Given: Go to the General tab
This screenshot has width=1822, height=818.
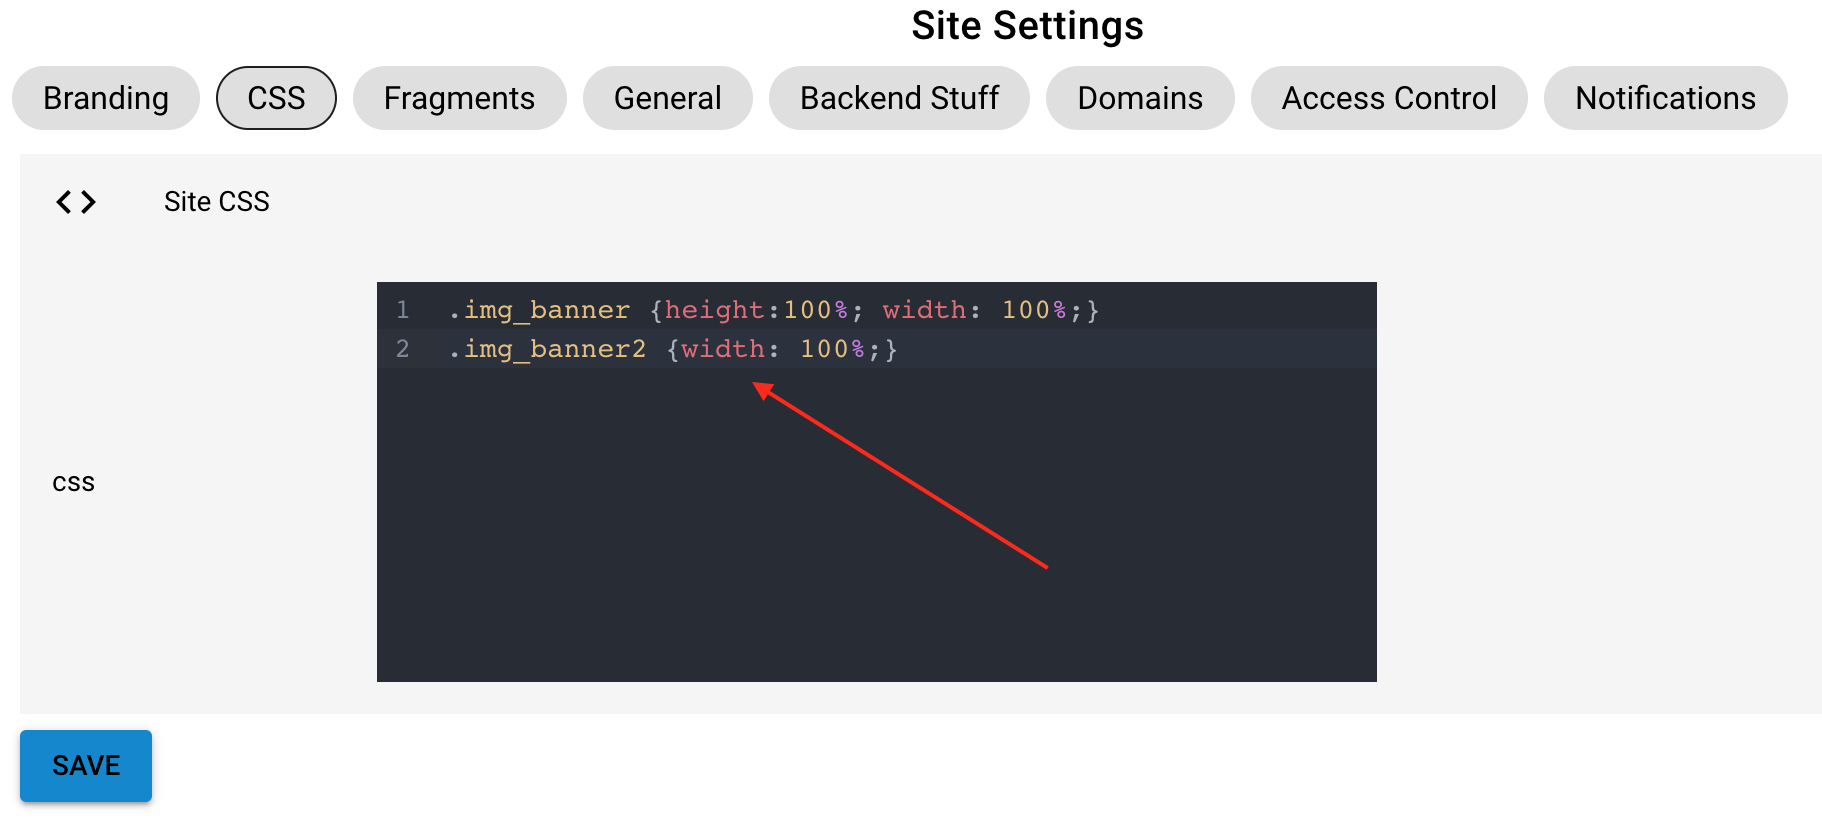Looking at the screenshot, I should coord(667,98).
